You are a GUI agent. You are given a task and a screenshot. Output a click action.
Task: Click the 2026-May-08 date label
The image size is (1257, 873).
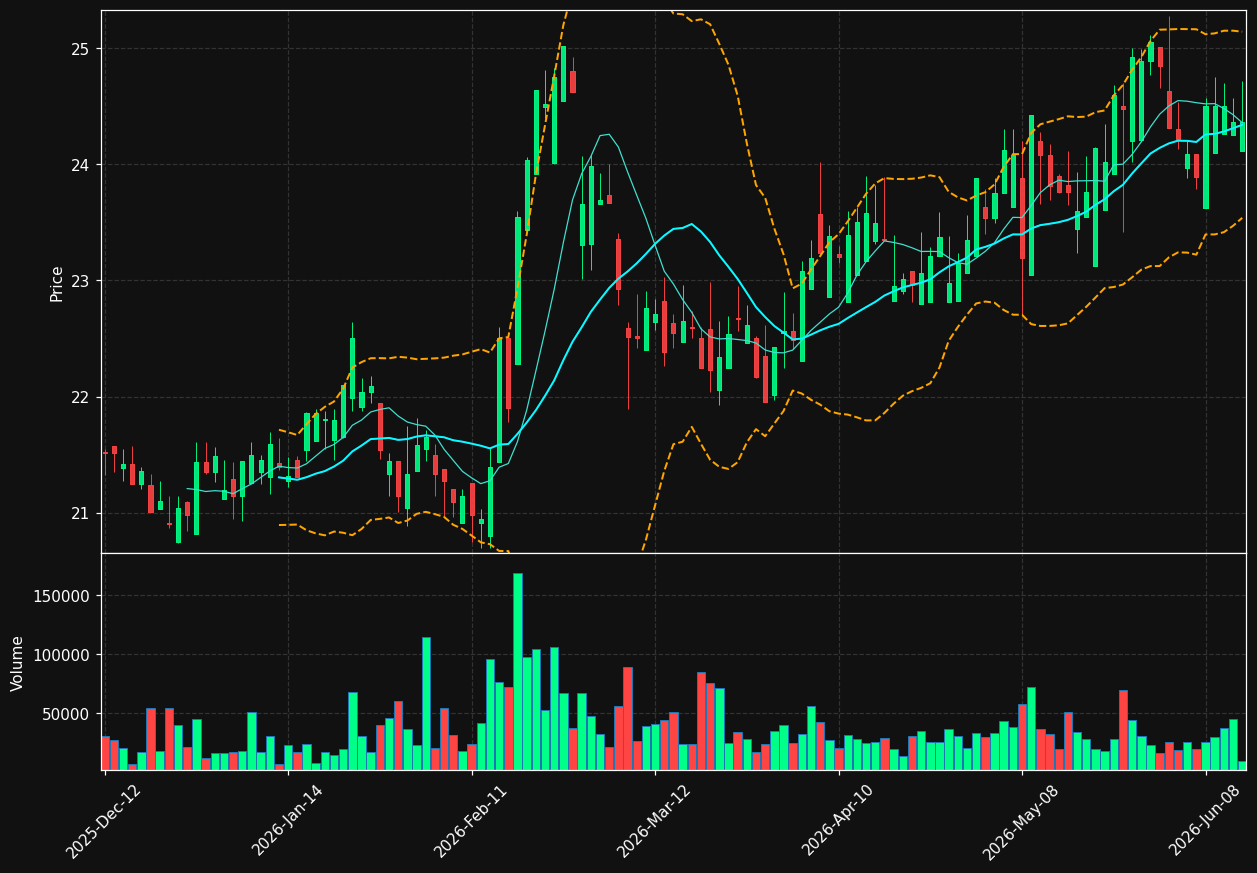point(1021,821)
